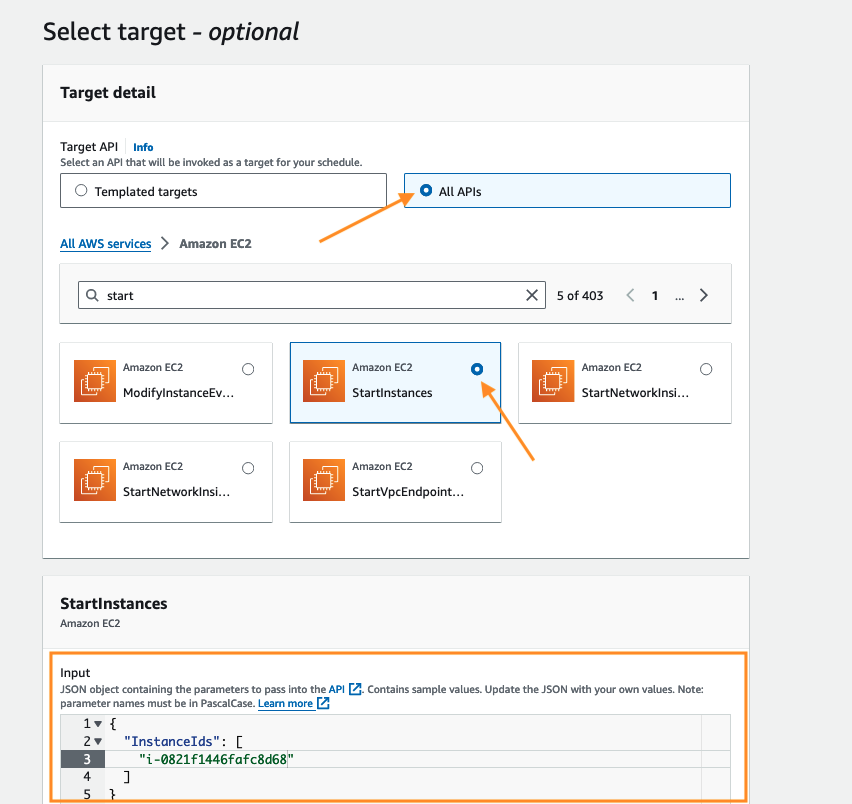Collapse the InstanceIds array fold arrow

pyautogui.click(x=98, y=741)
